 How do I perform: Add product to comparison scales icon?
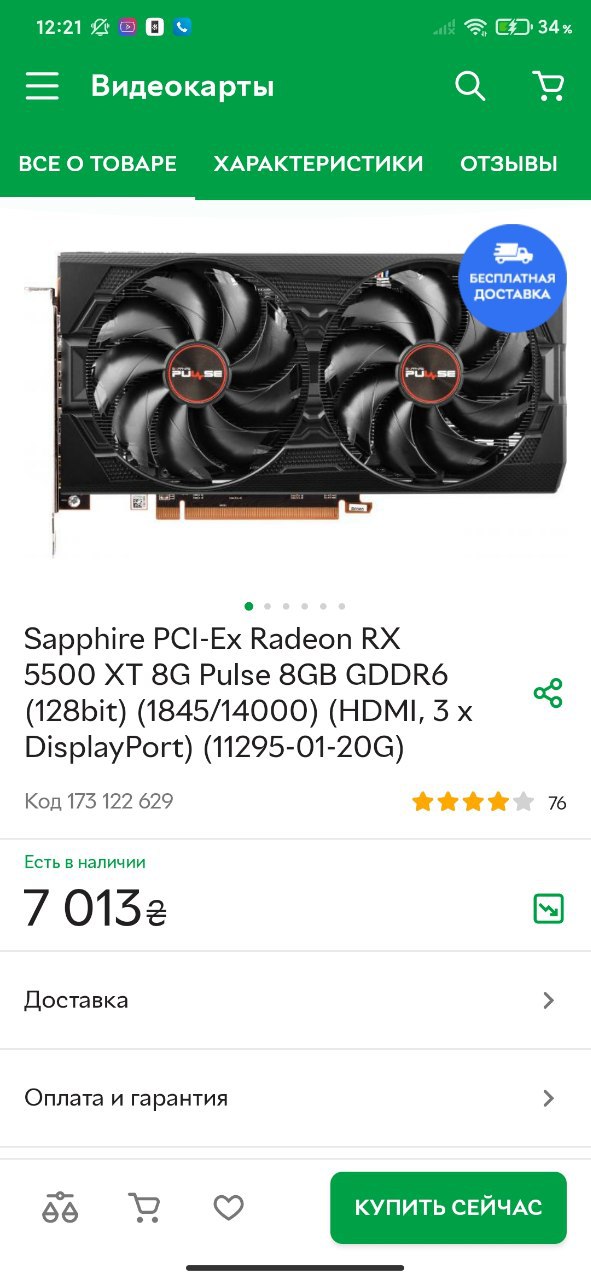pyautogui.click(x=60, y=1208)
